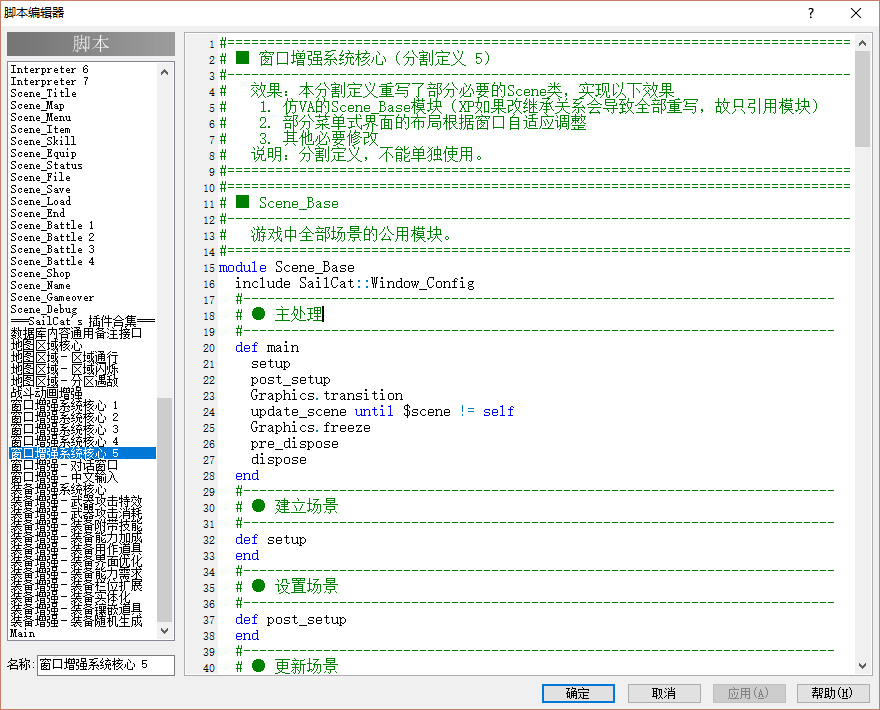The image size is (880, 710).
Task: Click the 确定 button
Action: [578, 693]
